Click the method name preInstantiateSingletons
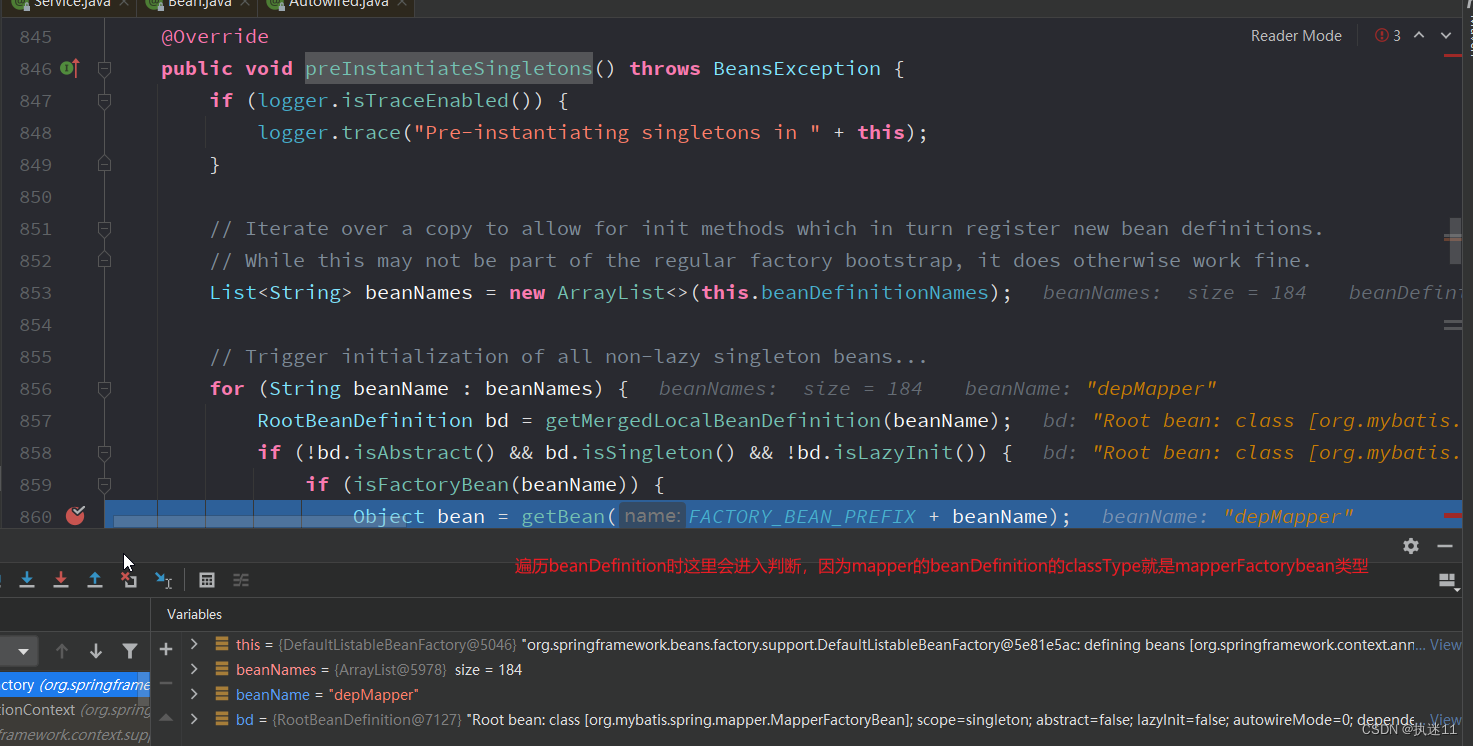The width and height of the screenshot is (1473, 746). (x=449, y=68)
